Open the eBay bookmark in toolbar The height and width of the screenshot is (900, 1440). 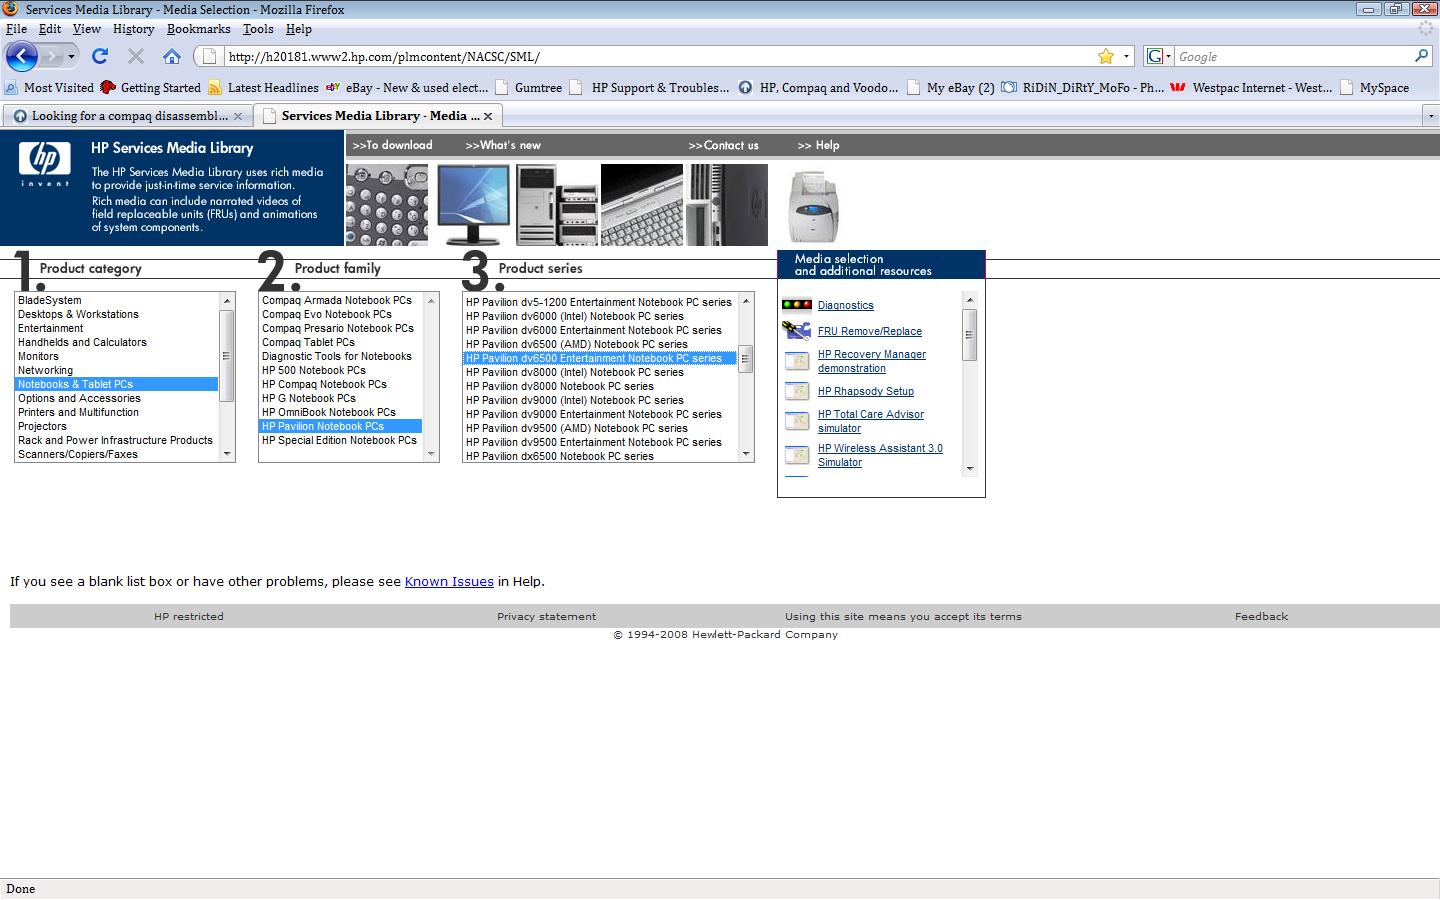tap(407, 88)
